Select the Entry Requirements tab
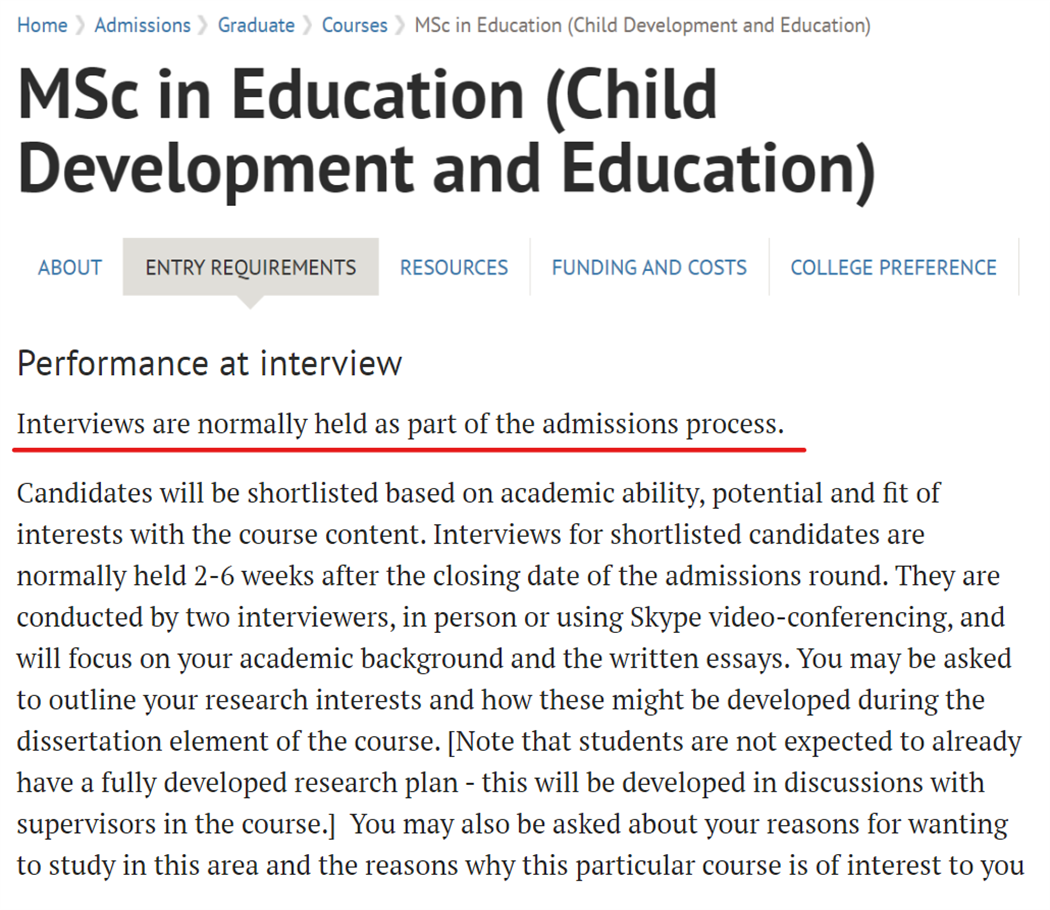1050x910 pixels. pyautogui.click(x=250, y=268)
